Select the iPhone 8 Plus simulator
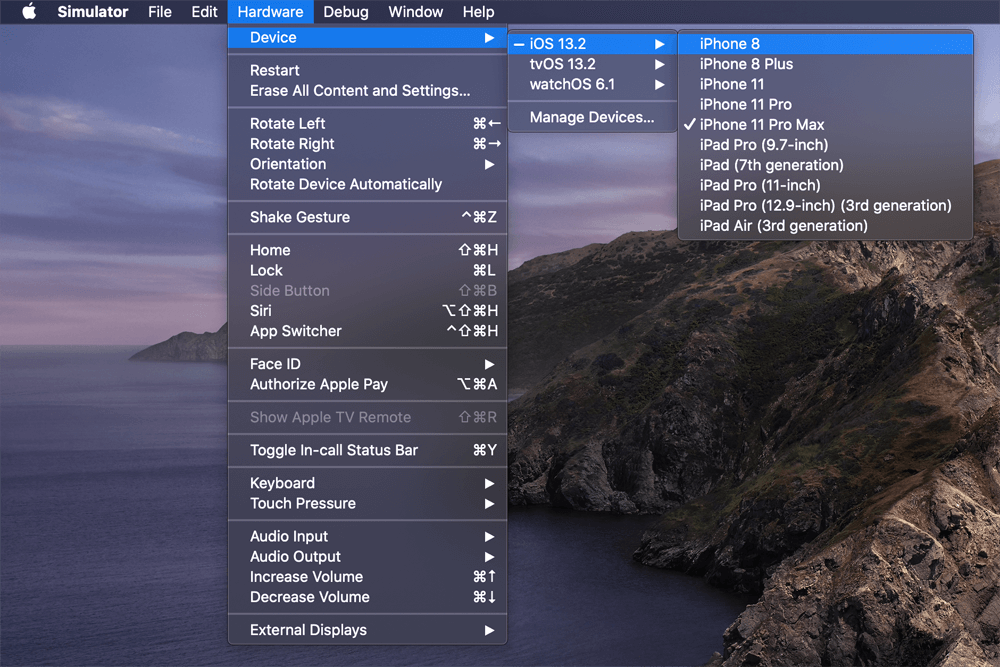1000x667 pixels. [825, 64]
